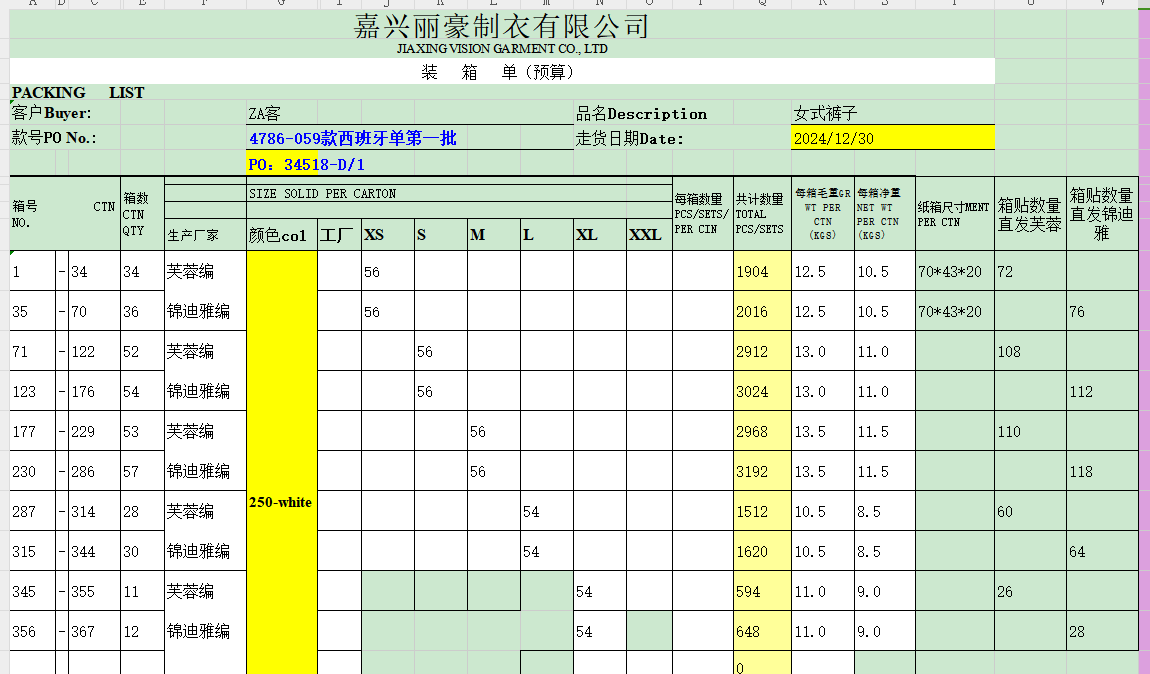Image resolution: width=1150 pixels, height=674 pixels.
Task: Select the ZA客 buyer cell
Action: [264, 114]
